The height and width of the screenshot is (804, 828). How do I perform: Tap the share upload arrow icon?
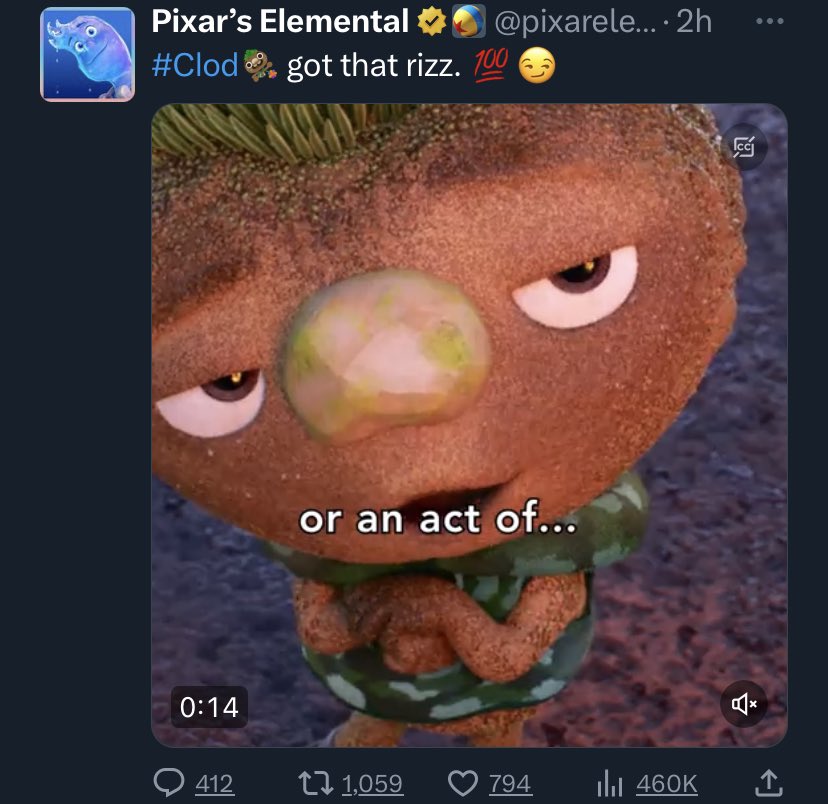pyautogui.click(x=768, y=783)
